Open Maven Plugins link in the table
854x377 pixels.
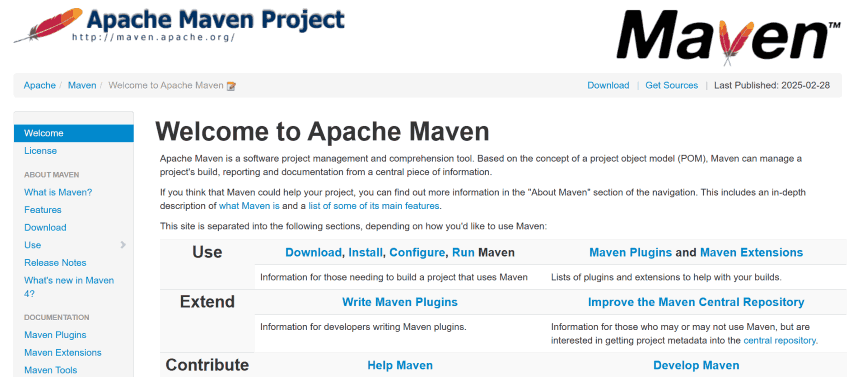(631, 253)
